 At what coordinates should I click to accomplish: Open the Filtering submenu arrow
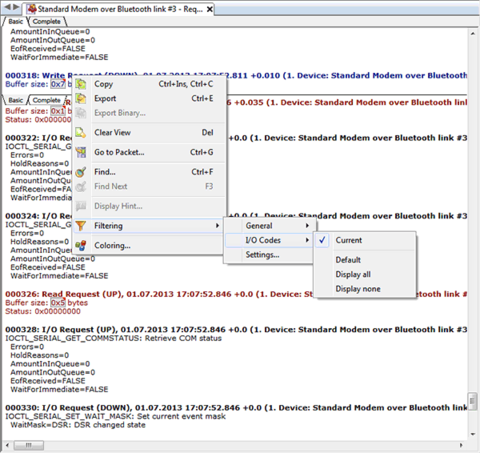point(217,226)
